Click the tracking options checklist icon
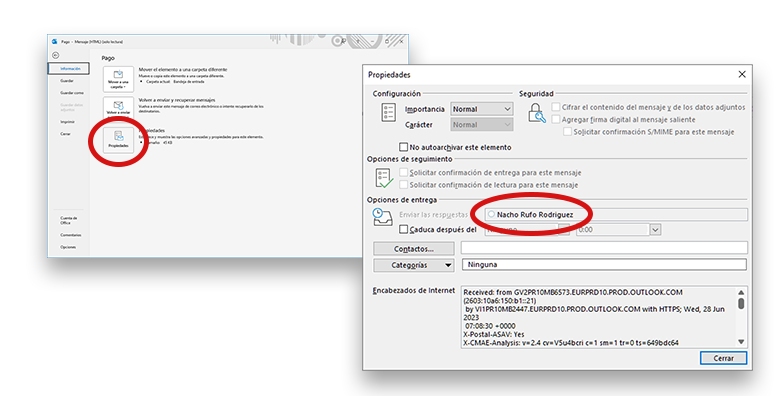 [x=384, y=178]
